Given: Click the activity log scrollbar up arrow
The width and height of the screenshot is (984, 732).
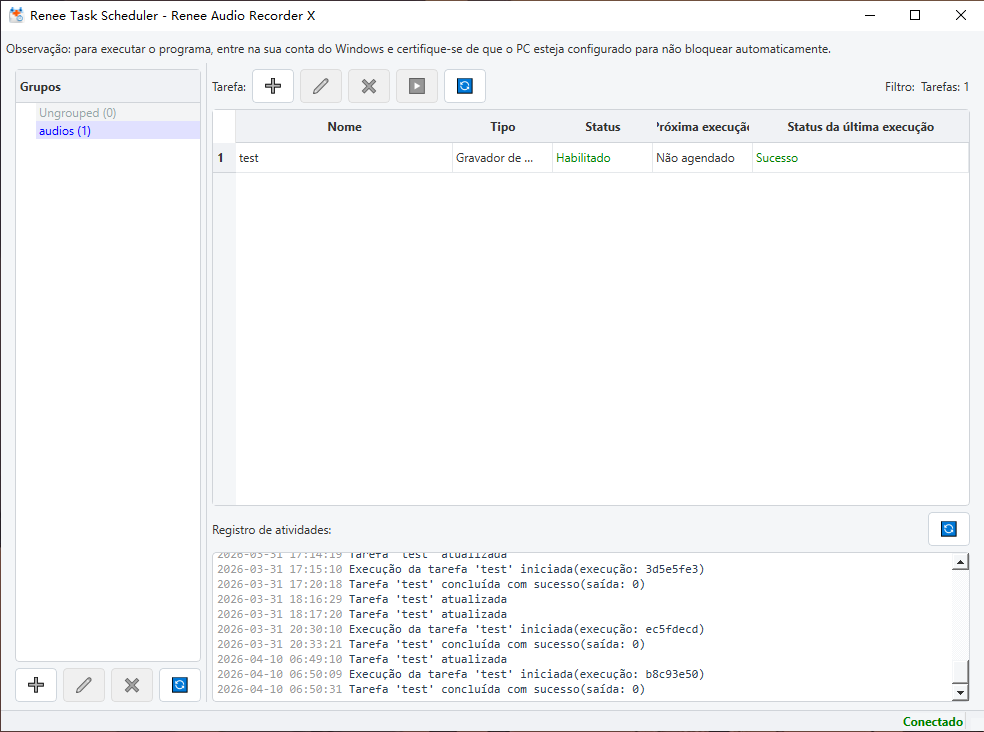Looking at the screenshot, I should click(x=960, y=562).
